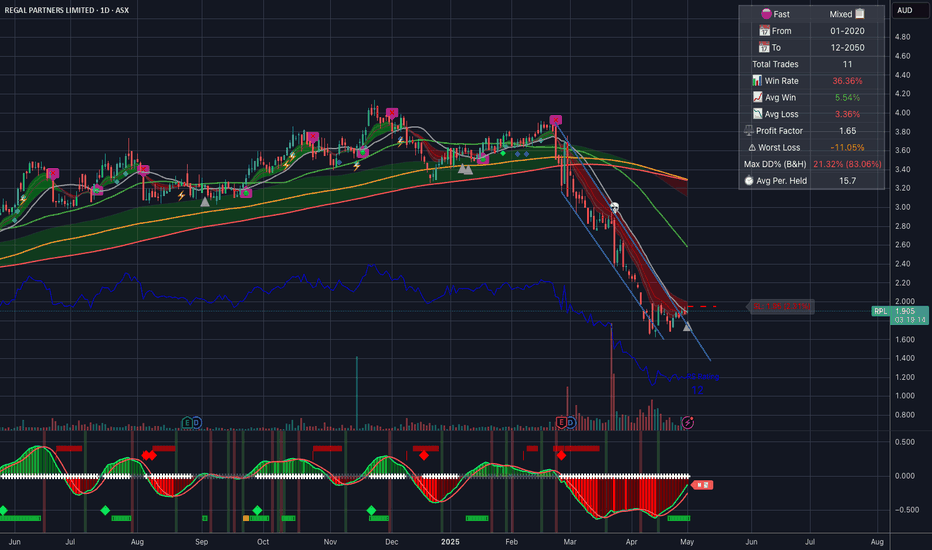Click the RS Rating label on chart

tap(703, 376)
